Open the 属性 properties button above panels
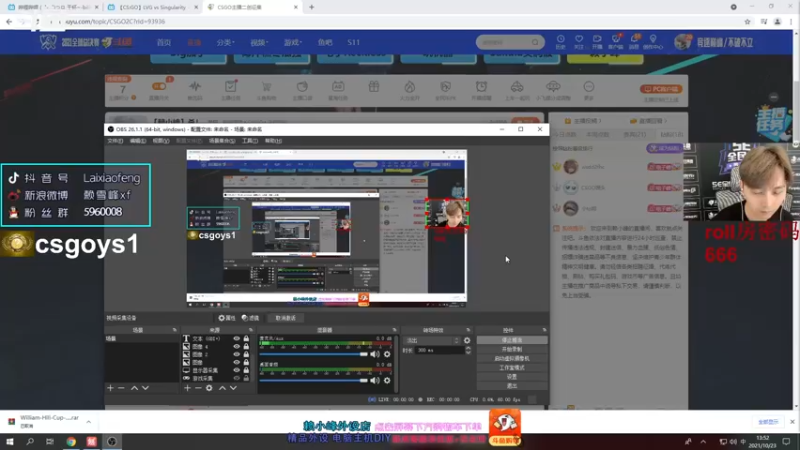The width and height of the screenshot is (800, 450). click(x=227, y=318)
